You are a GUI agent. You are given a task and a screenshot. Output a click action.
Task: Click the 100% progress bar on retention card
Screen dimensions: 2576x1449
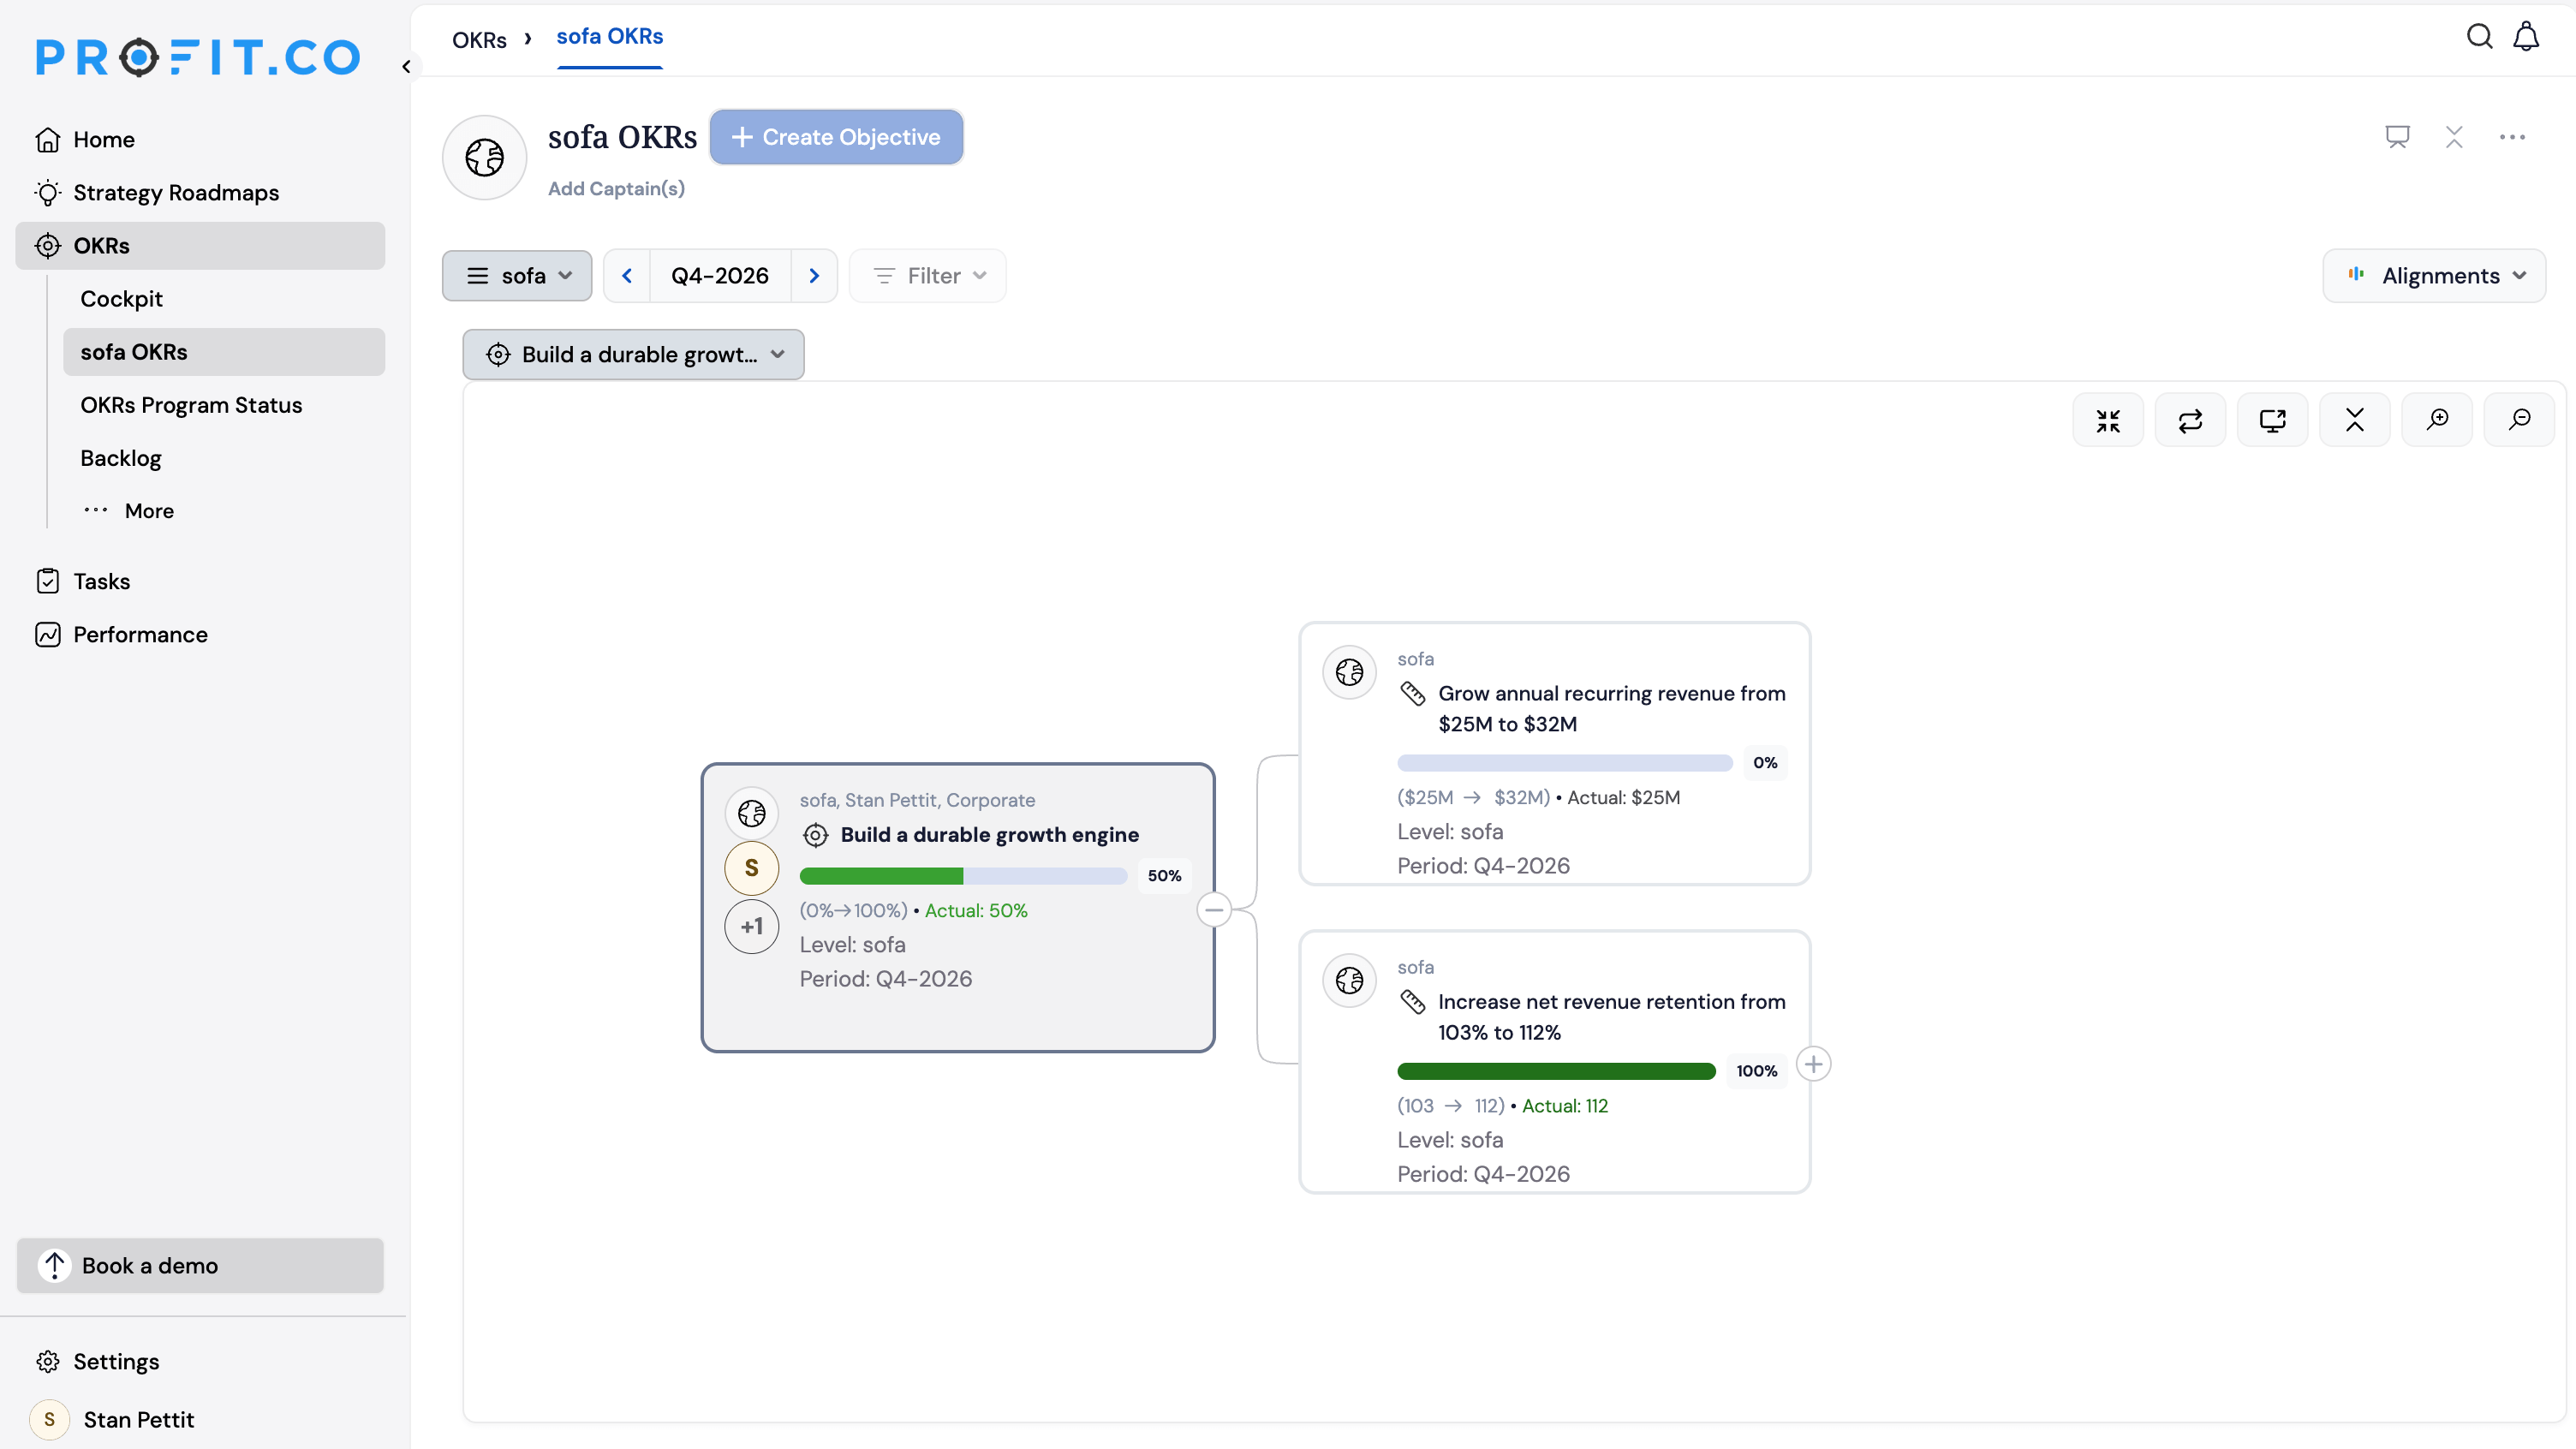[x=1556, y=1071]
